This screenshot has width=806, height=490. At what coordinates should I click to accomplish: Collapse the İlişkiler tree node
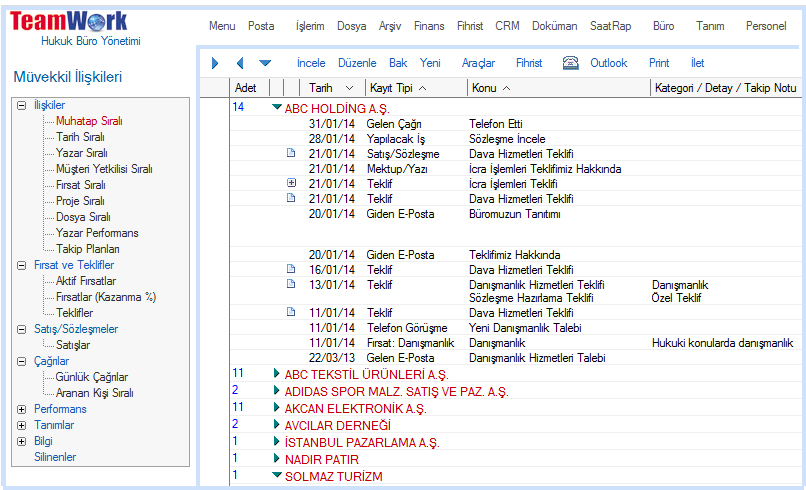(22, 105)
